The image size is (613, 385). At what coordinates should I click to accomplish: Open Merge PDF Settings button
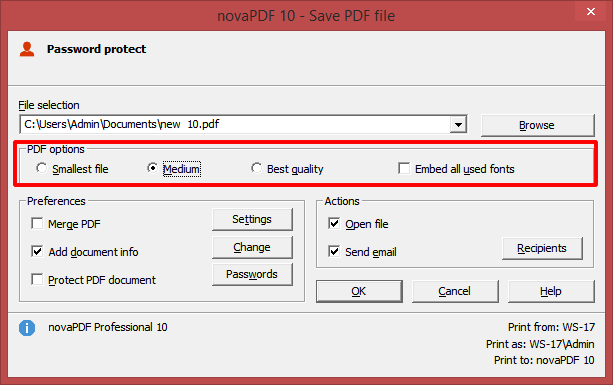tap(252, 219)
